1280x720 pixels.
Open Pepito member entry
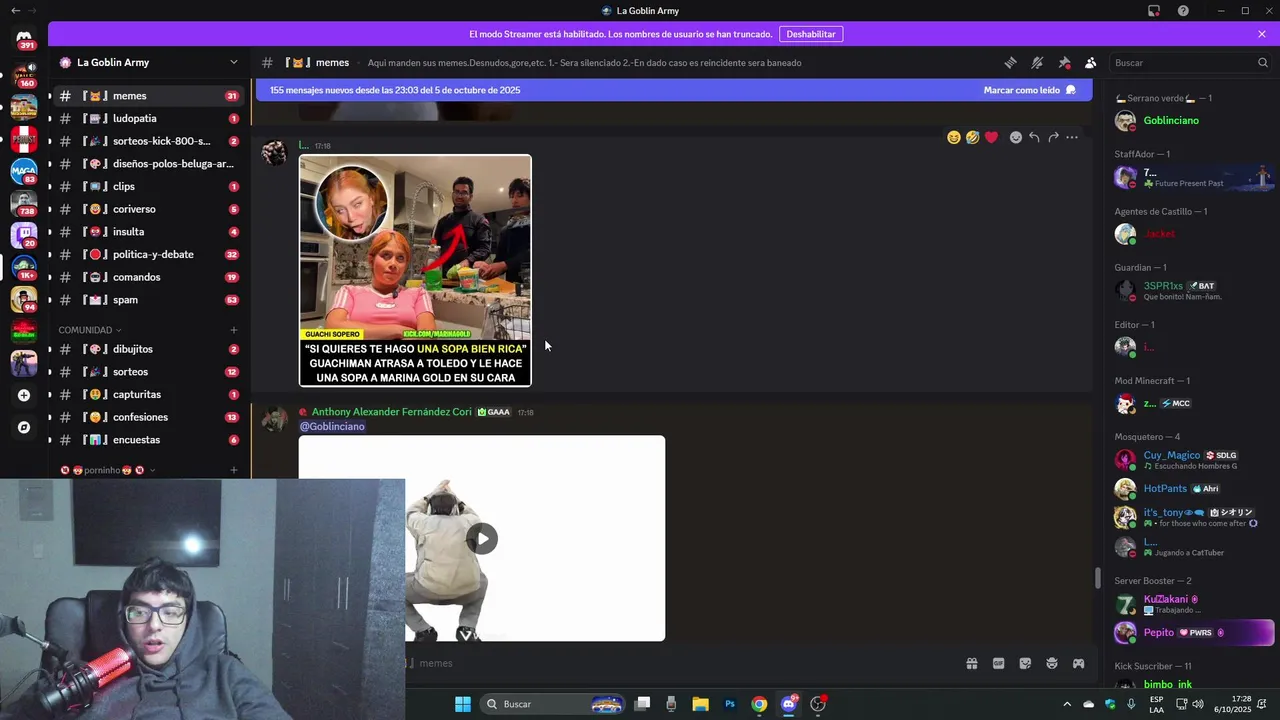[1190, 633]
